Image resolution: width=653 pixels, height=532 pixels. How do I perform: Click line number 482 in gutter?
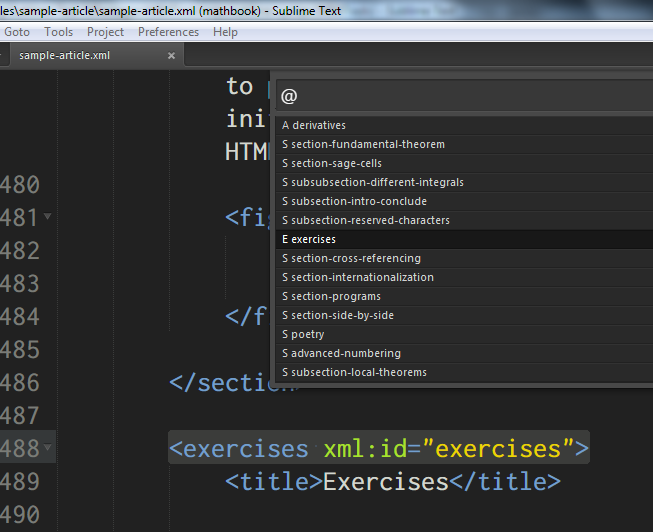[20, 251]
